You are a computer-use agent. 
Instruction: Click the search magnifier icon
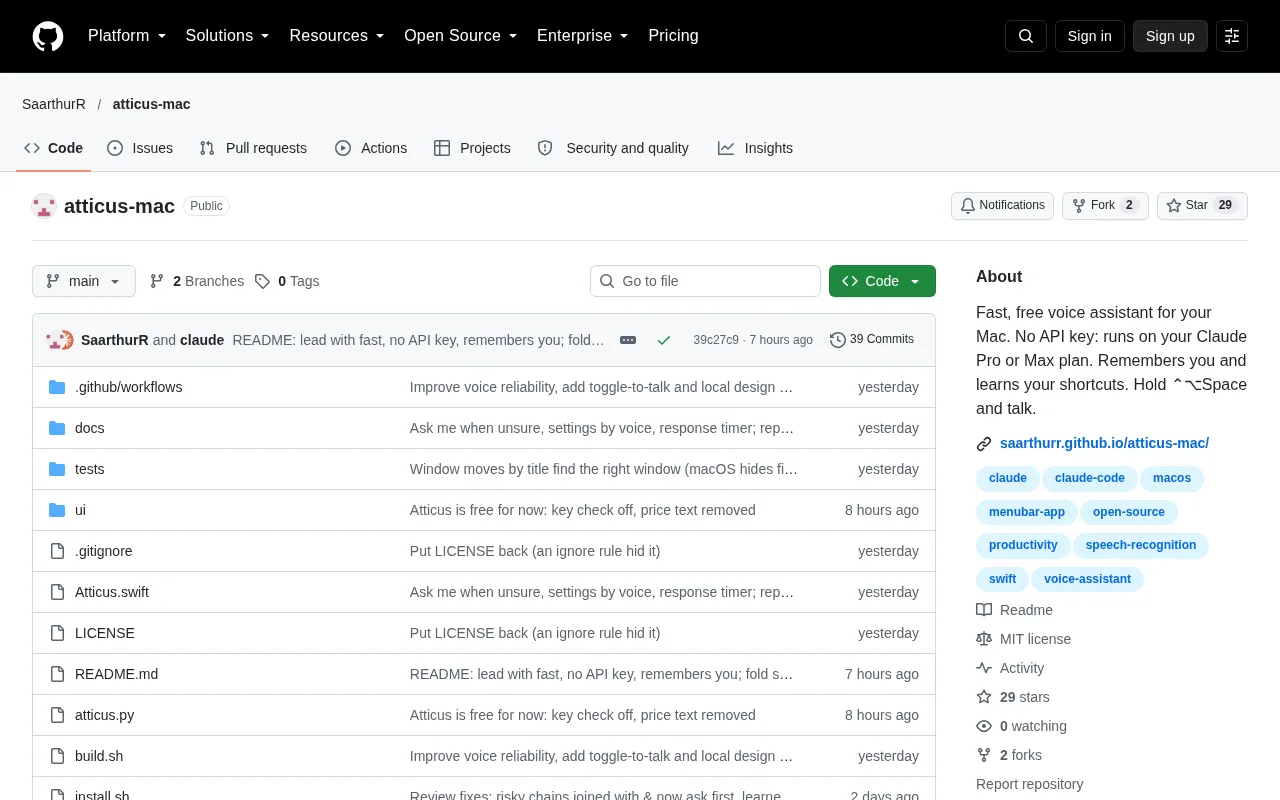point(1026,36)
